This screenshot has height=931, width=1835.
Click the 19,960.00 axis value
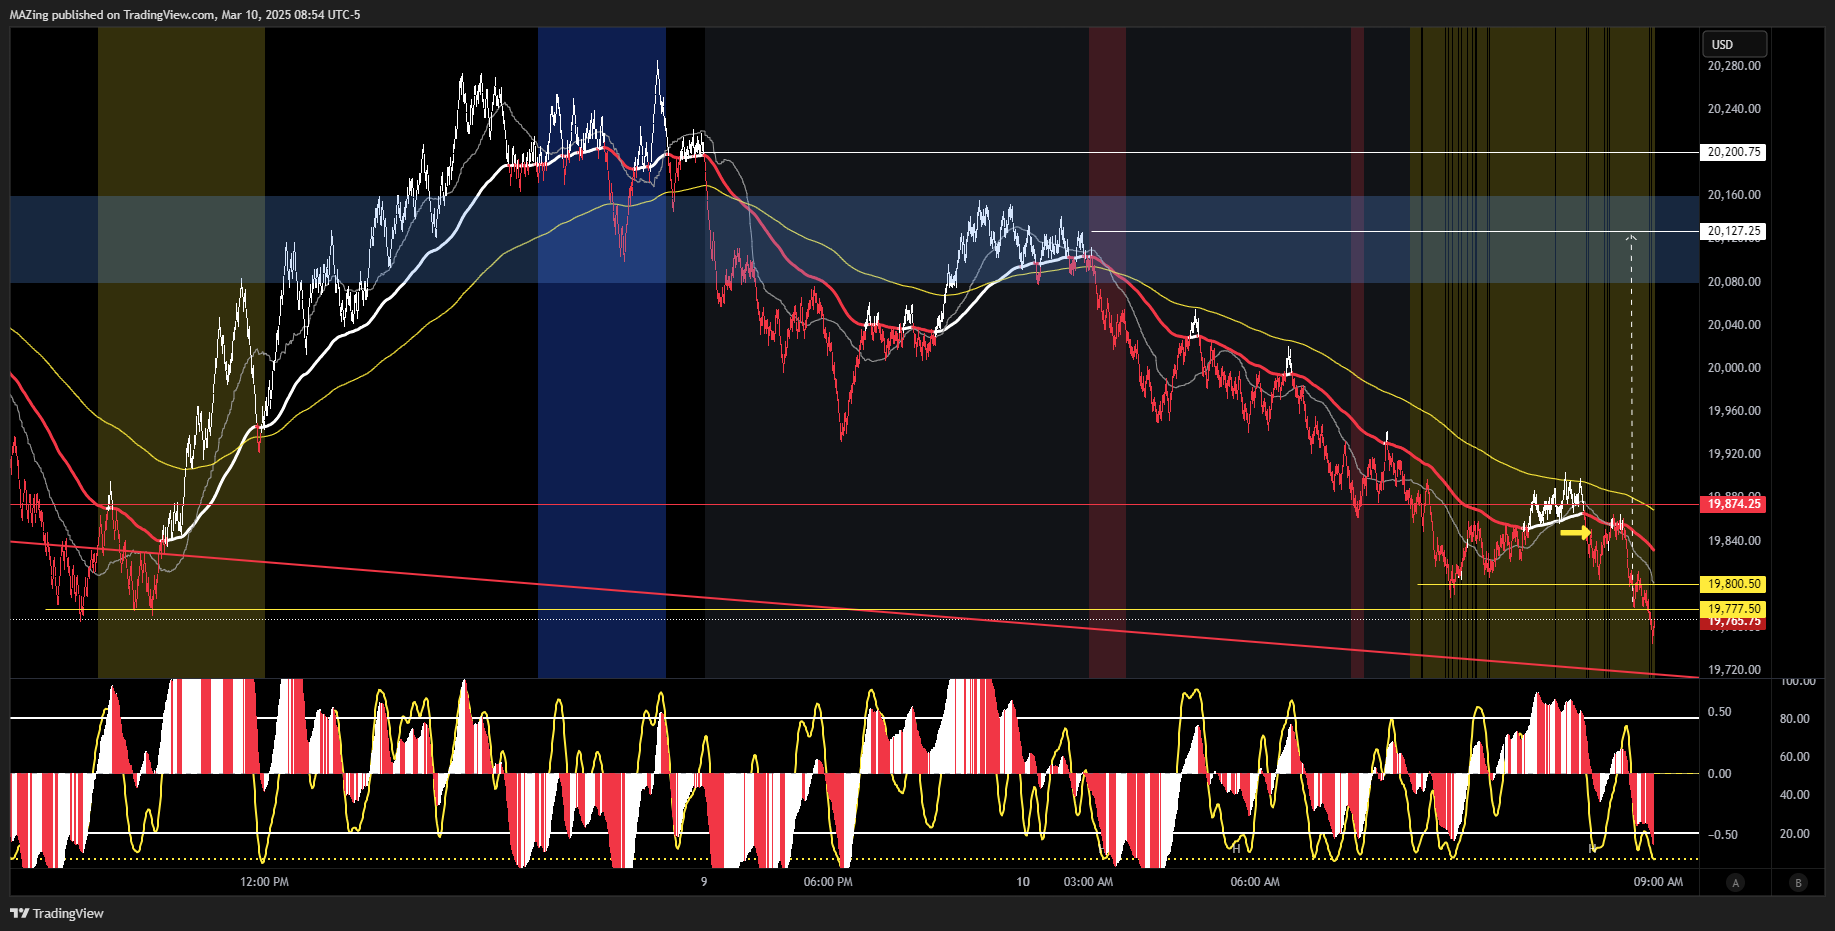tap(1734, 411)
